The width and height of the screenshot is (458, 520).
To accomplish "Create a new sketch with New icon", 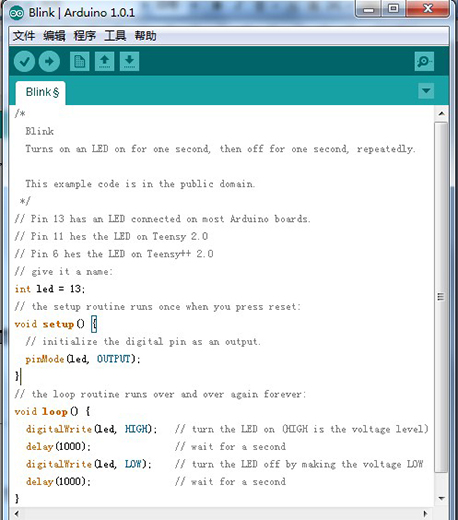I will pyautogui.click(x=80, y=61).
